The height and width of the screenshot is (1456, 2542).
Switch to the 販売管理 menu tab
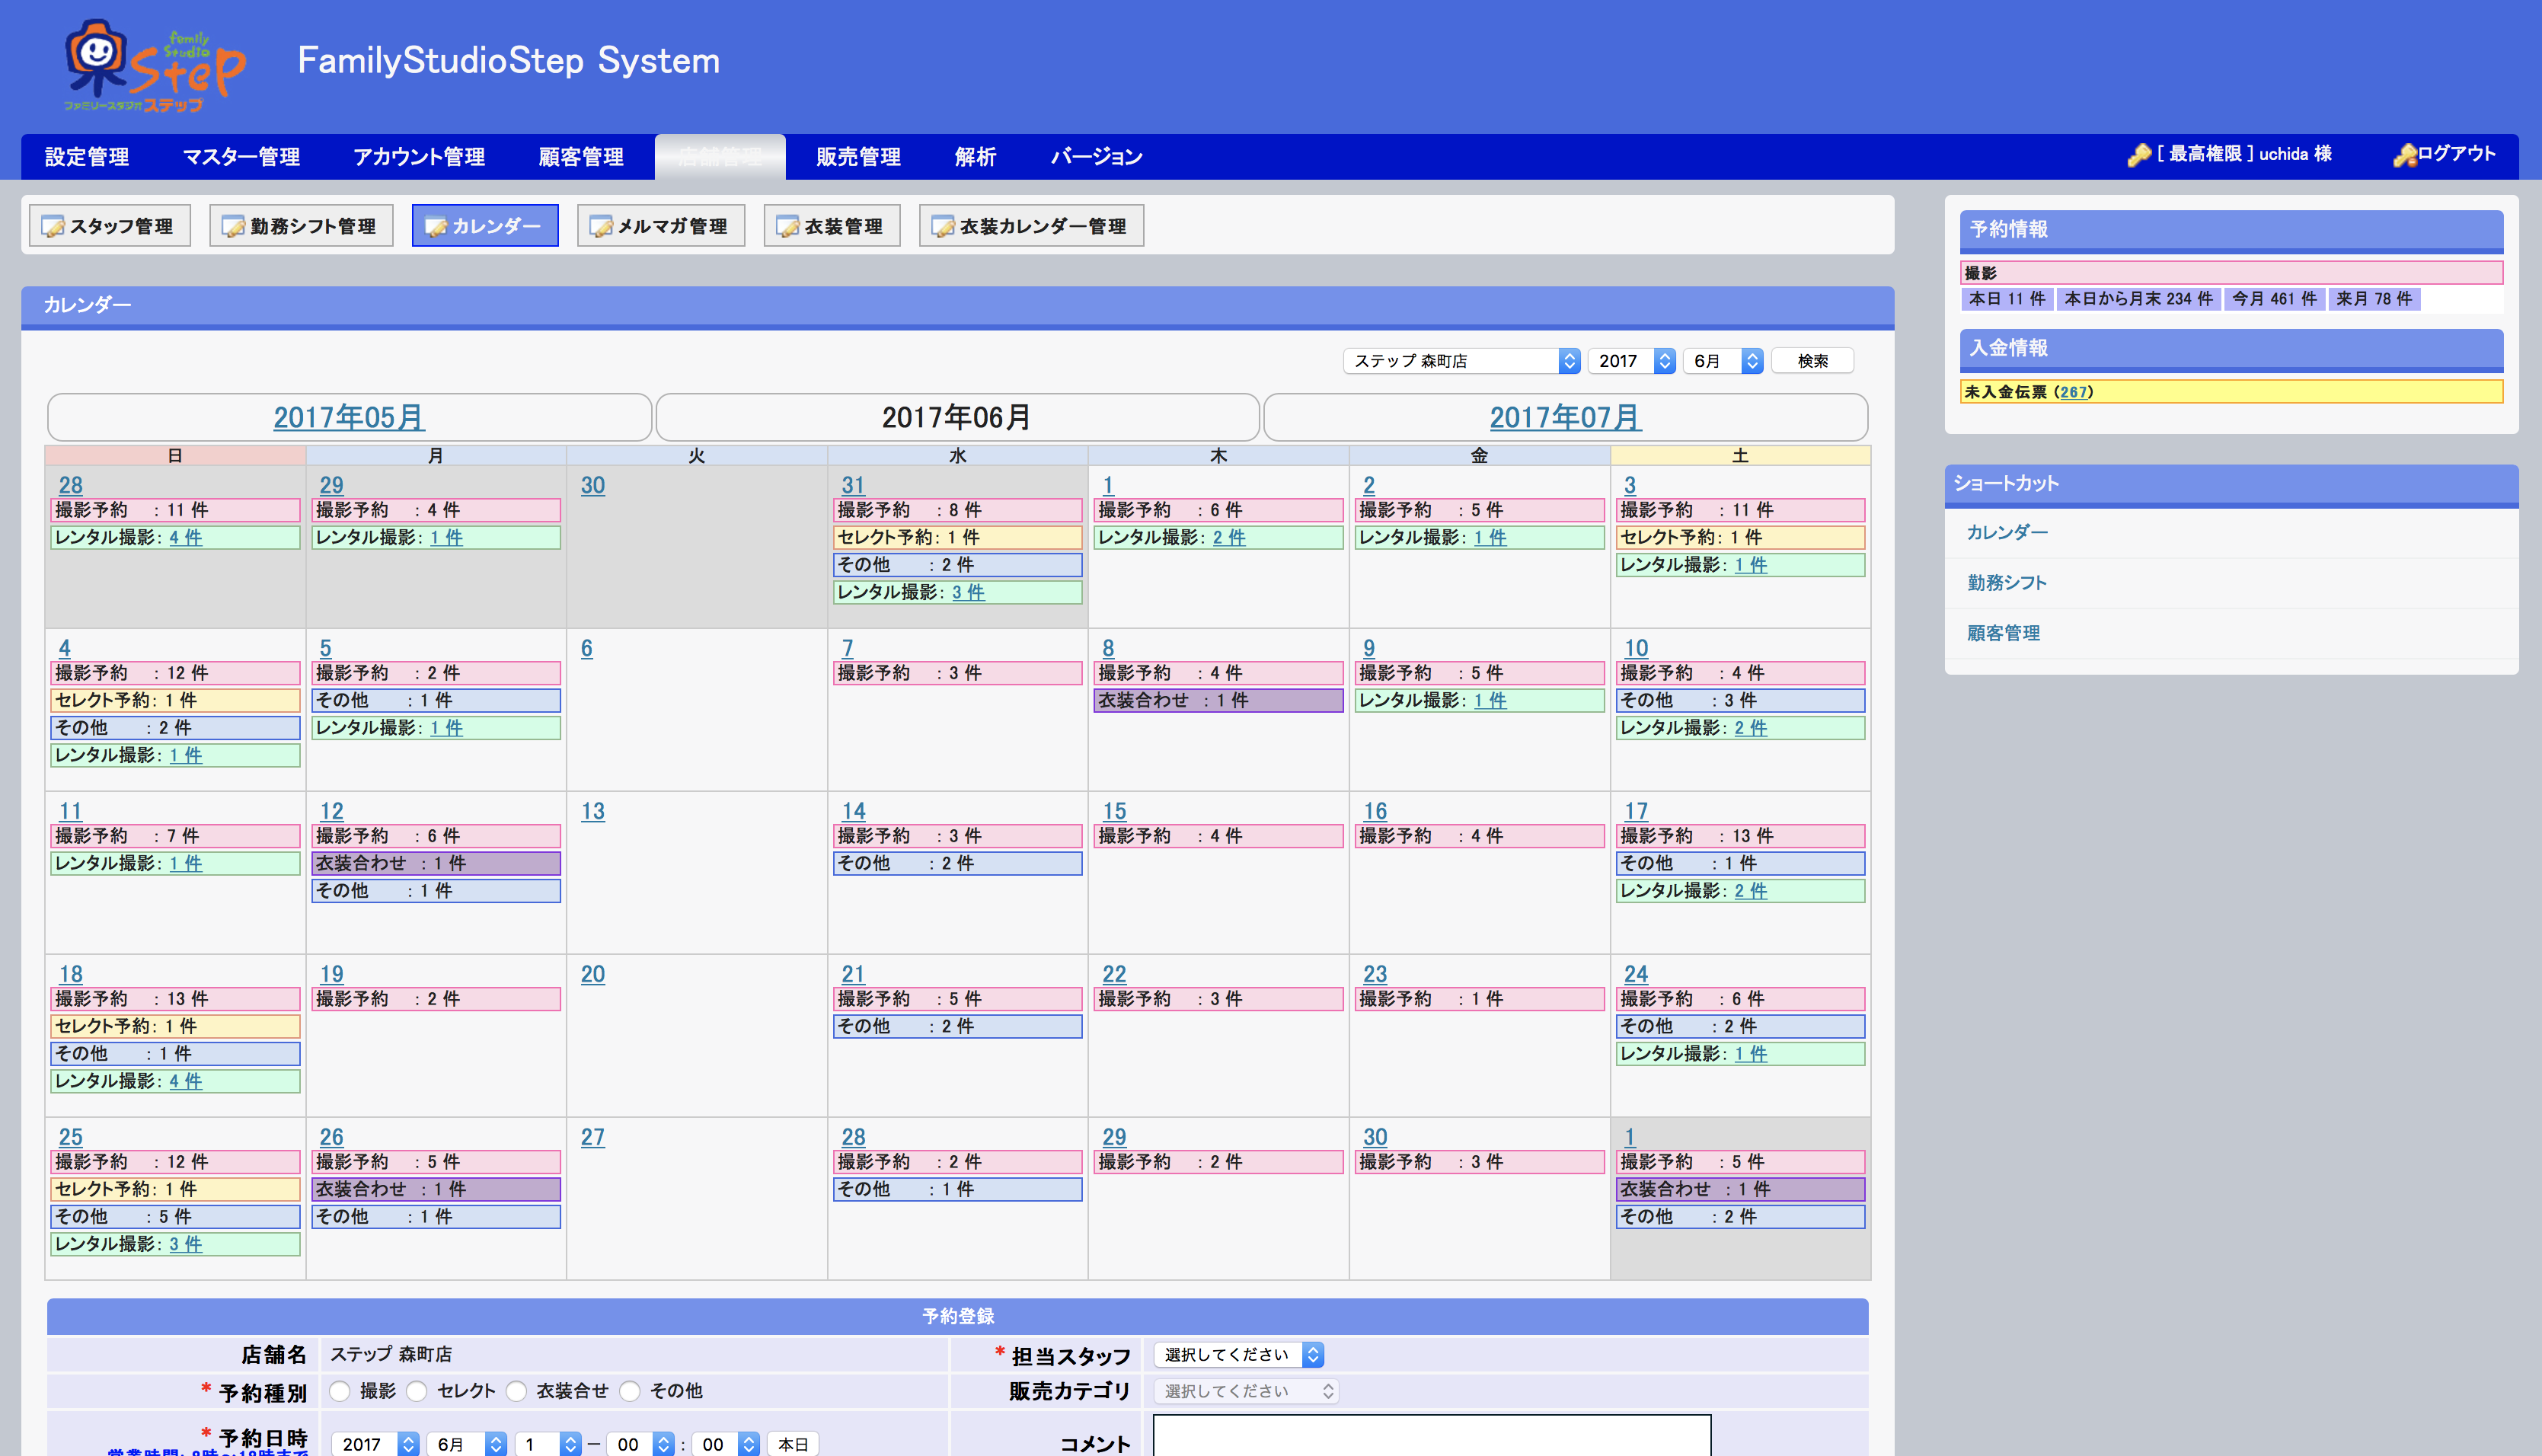[x=858, y=157]
